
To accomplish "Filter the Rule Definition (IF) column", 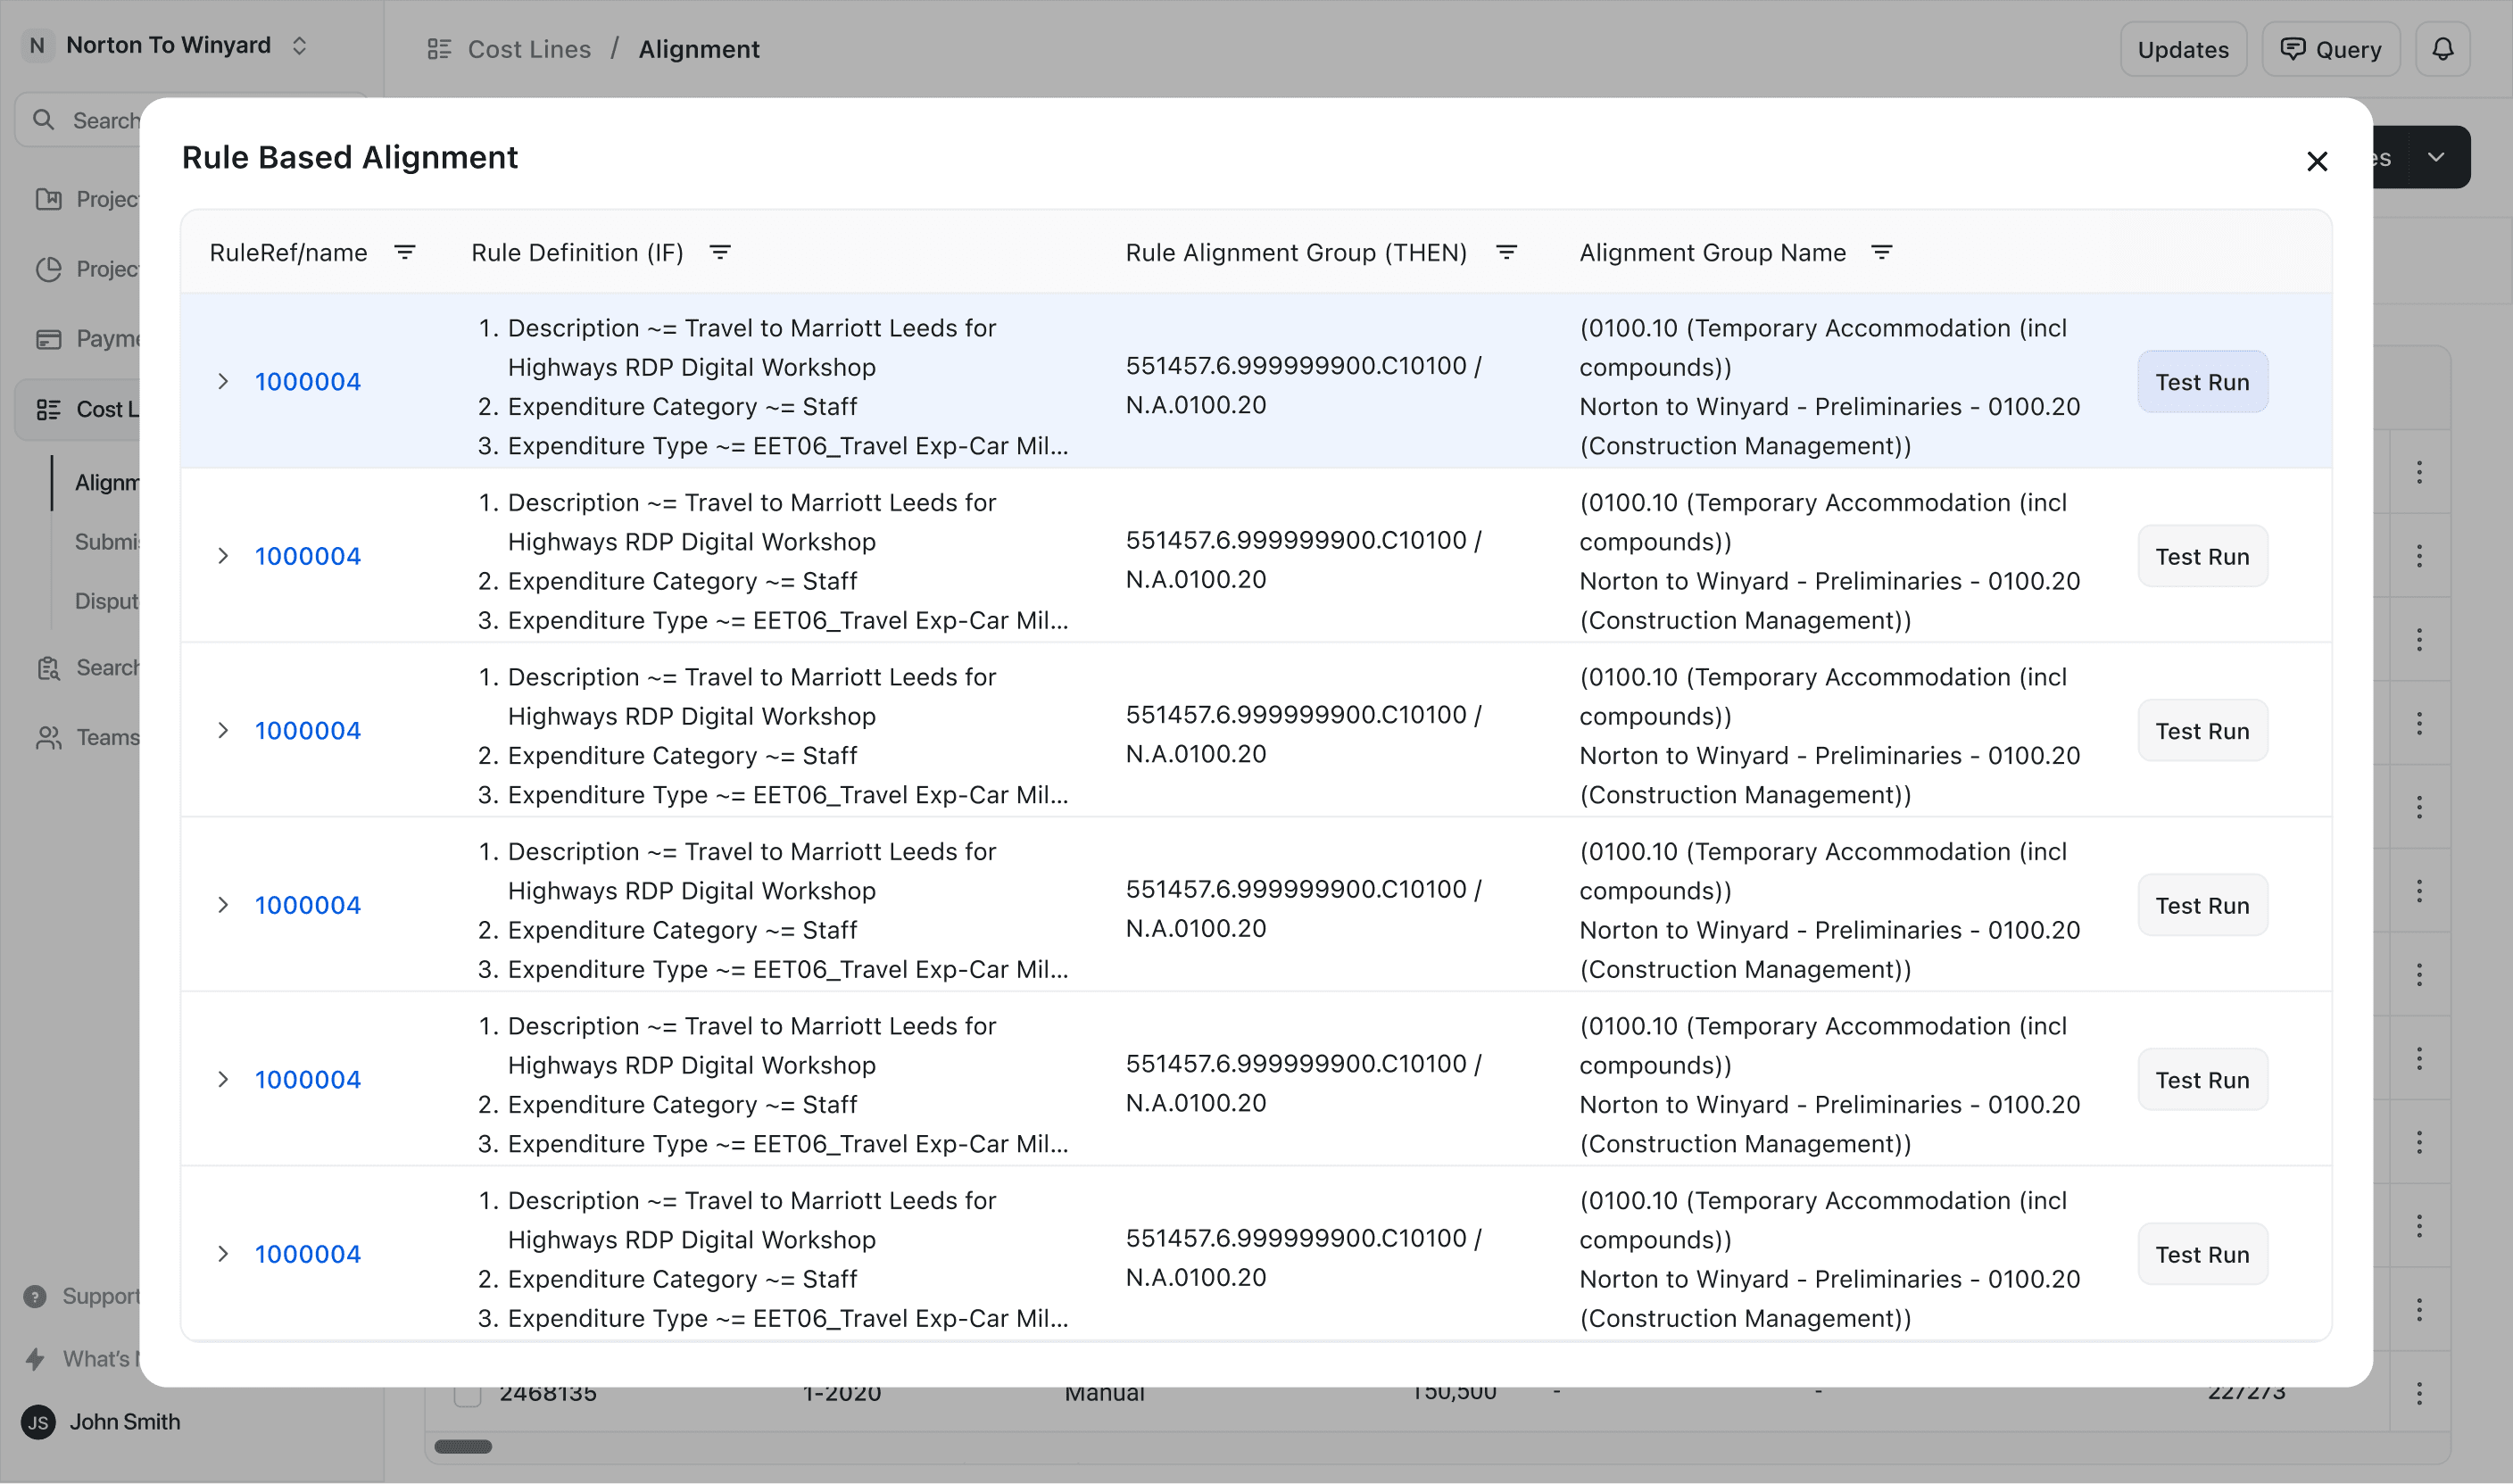I will (x=720, y=252).
